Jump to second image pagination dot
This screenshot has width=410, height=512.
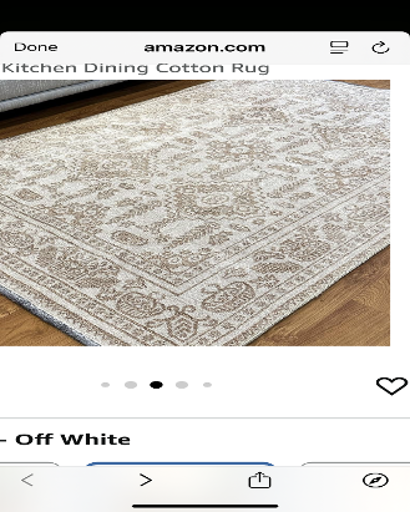(131, 385)
